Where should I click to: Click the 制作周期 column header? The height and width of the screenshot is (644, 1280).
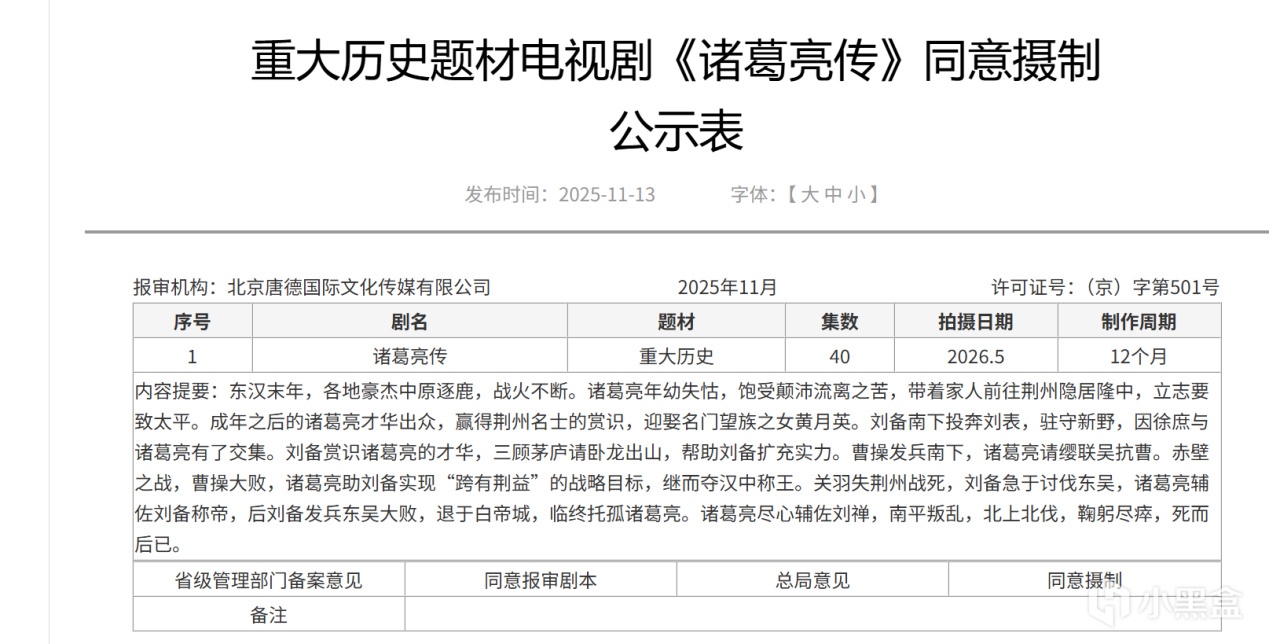(1139, 322)
